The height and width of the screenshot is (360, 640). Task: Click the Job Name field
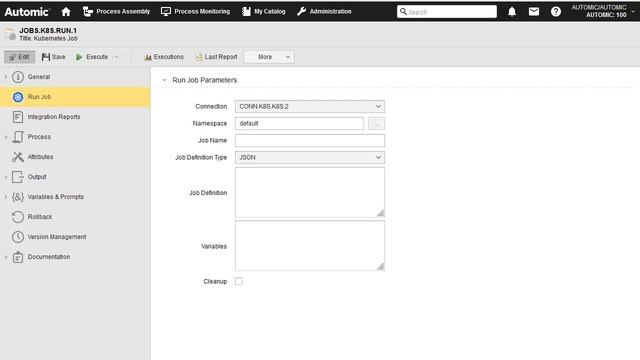310,140
